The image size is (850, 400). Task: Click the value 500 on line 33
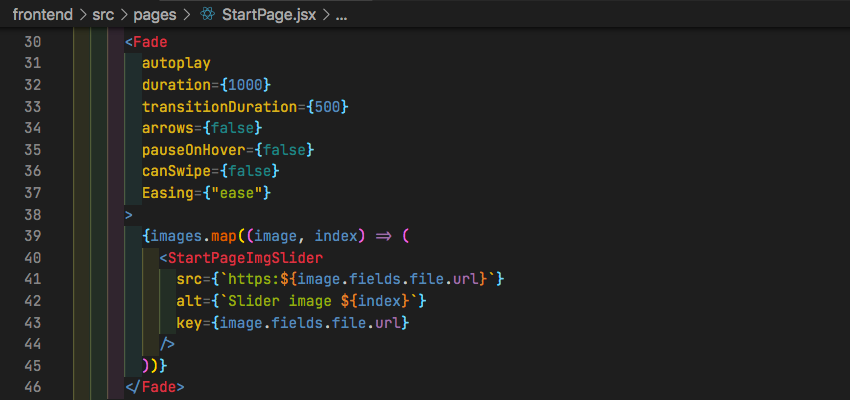point(327,107)
